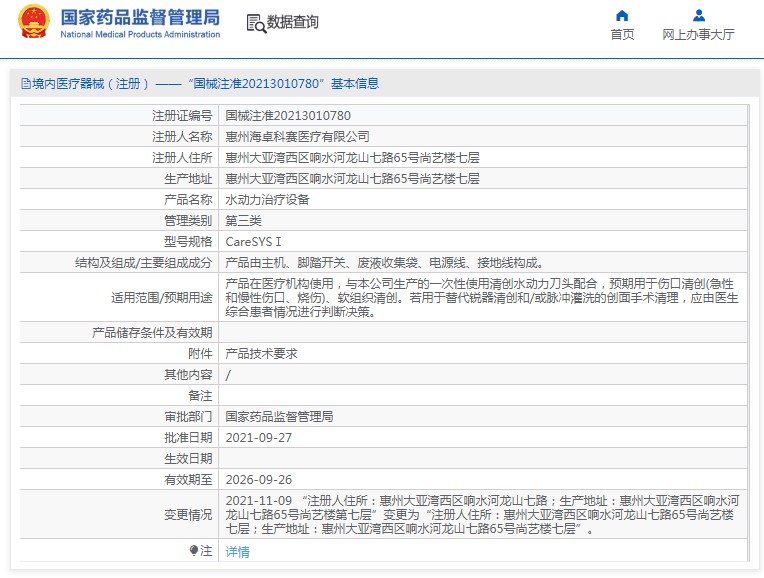Click the 有效期至 row label
Viewport: 764px width, 578px height.
coord(188,480)
